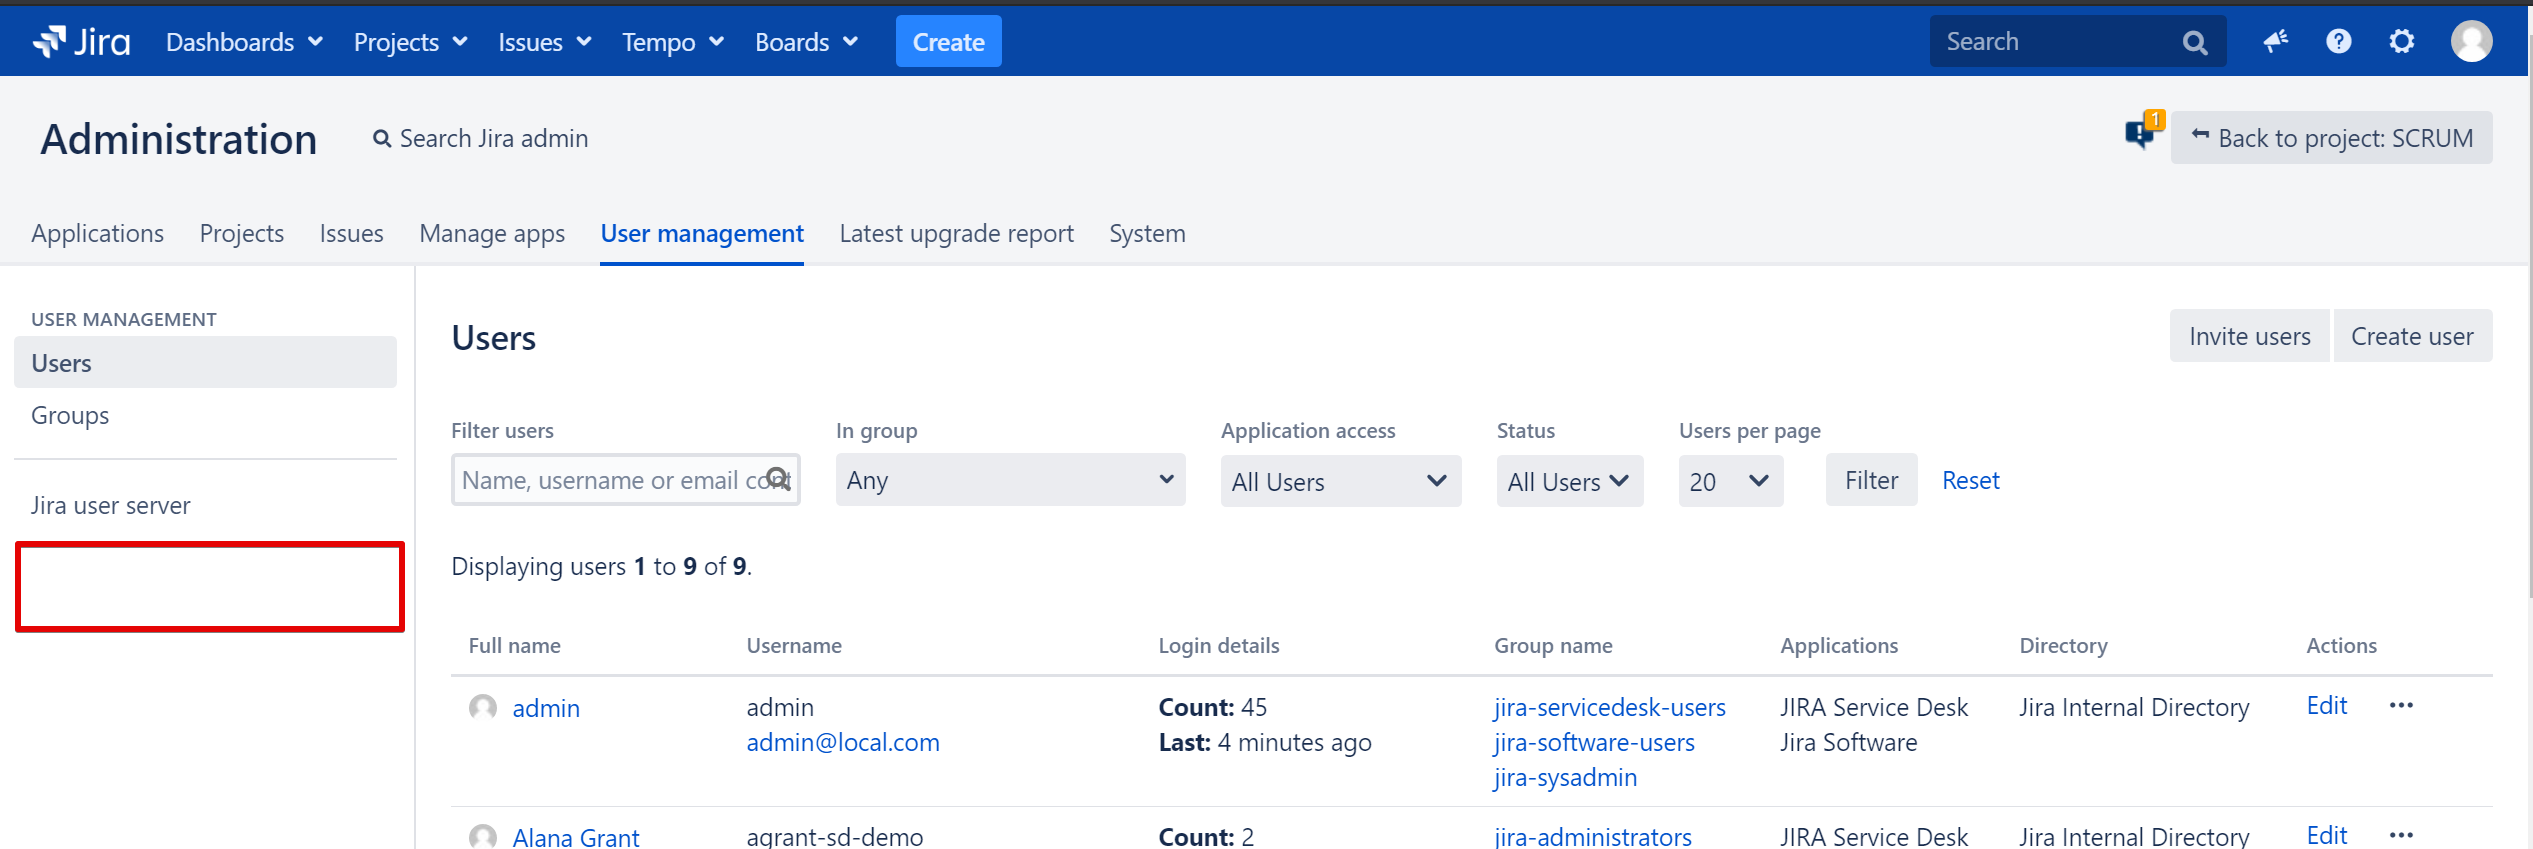Open the jira-administrators group link
The height and width of the screenshot is (849, 2533).
point(1593,836)
